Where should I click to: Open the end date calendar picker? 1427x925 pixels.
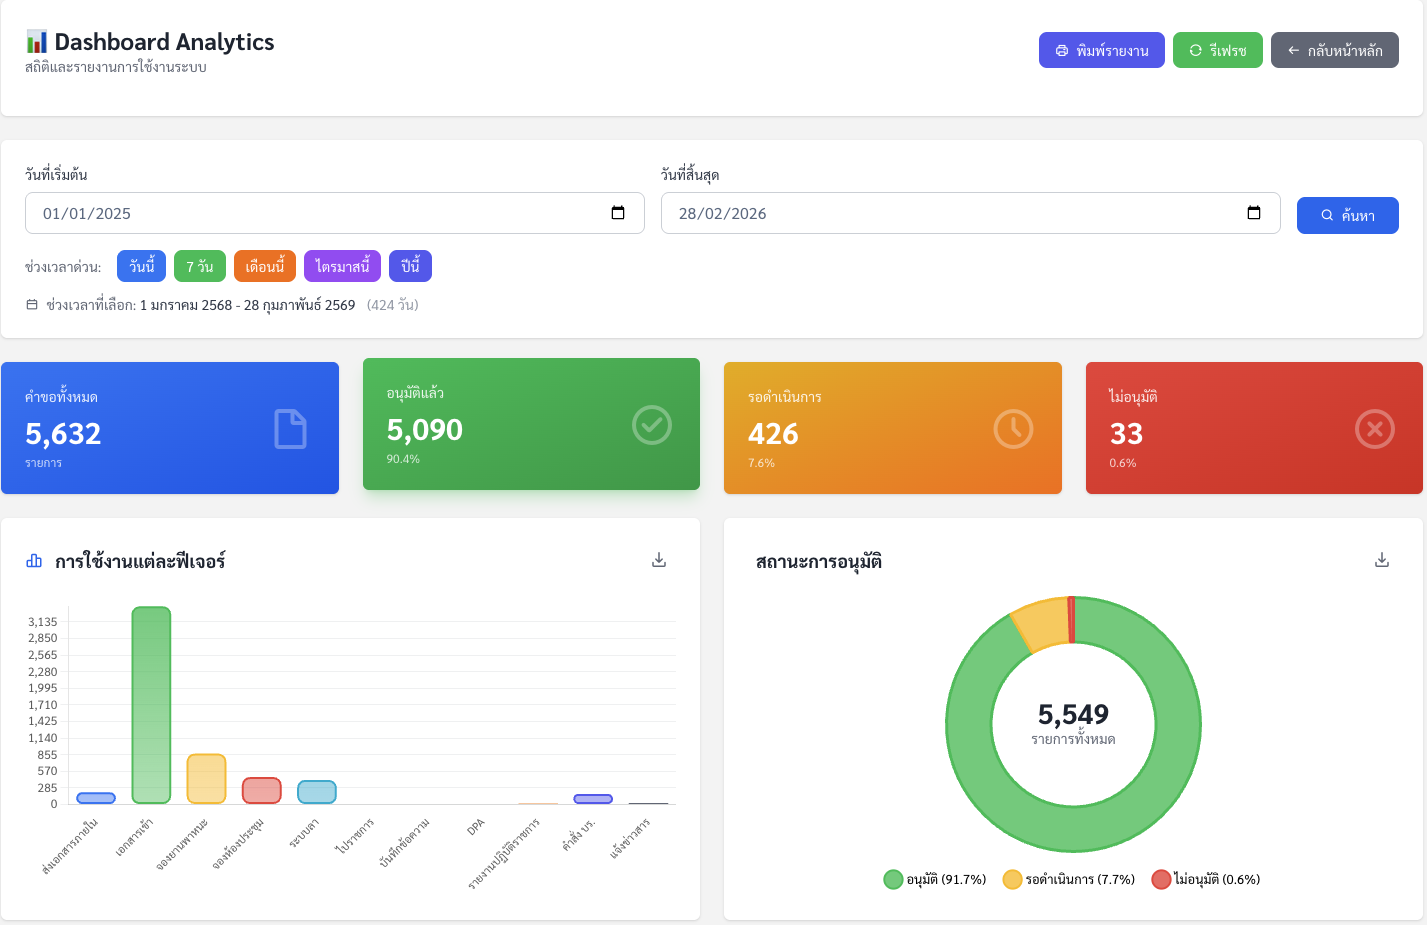tap(1253, 212)
